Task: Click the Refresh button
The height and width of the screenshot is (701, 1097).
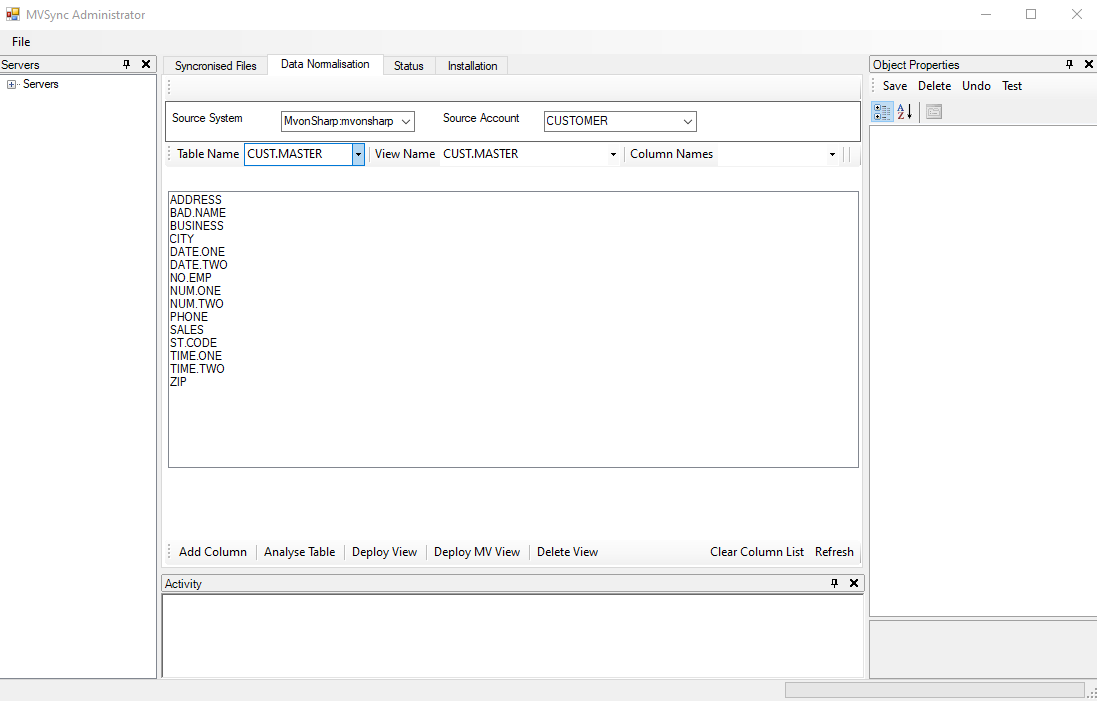Action: click(834, 552)
